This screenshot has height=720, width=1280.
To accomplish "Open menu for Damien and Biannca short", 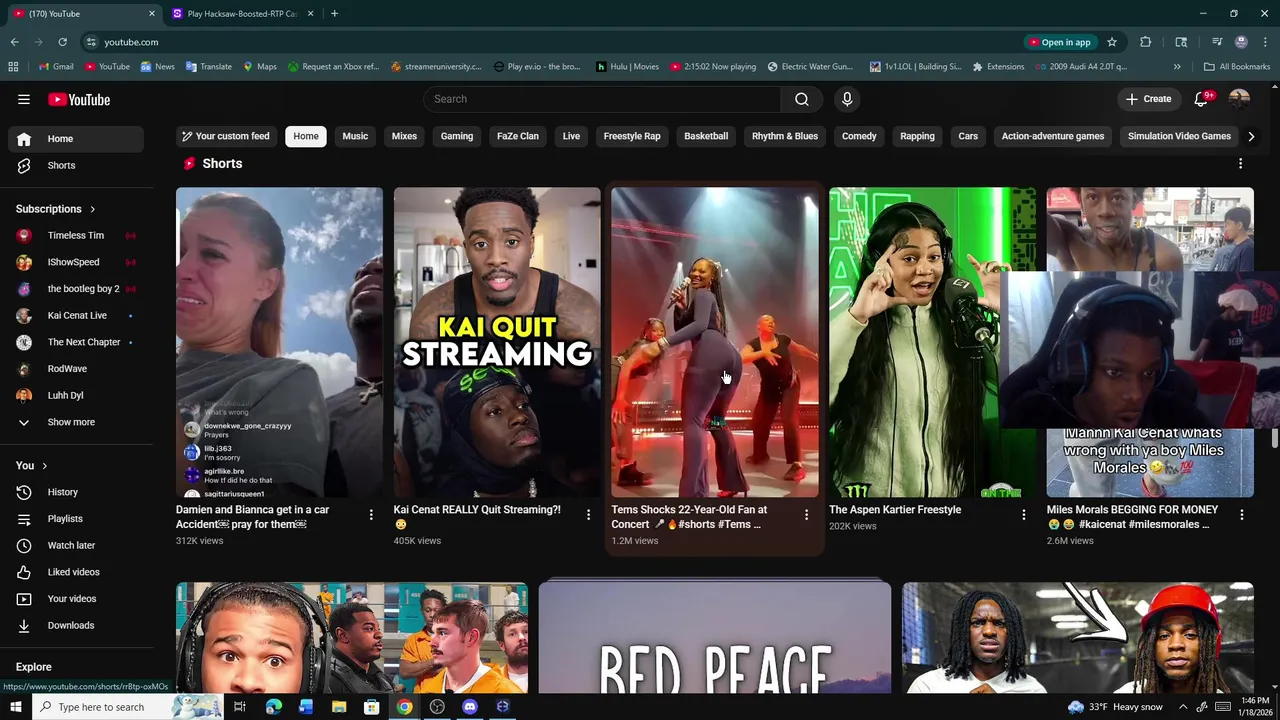I will 371,514.
